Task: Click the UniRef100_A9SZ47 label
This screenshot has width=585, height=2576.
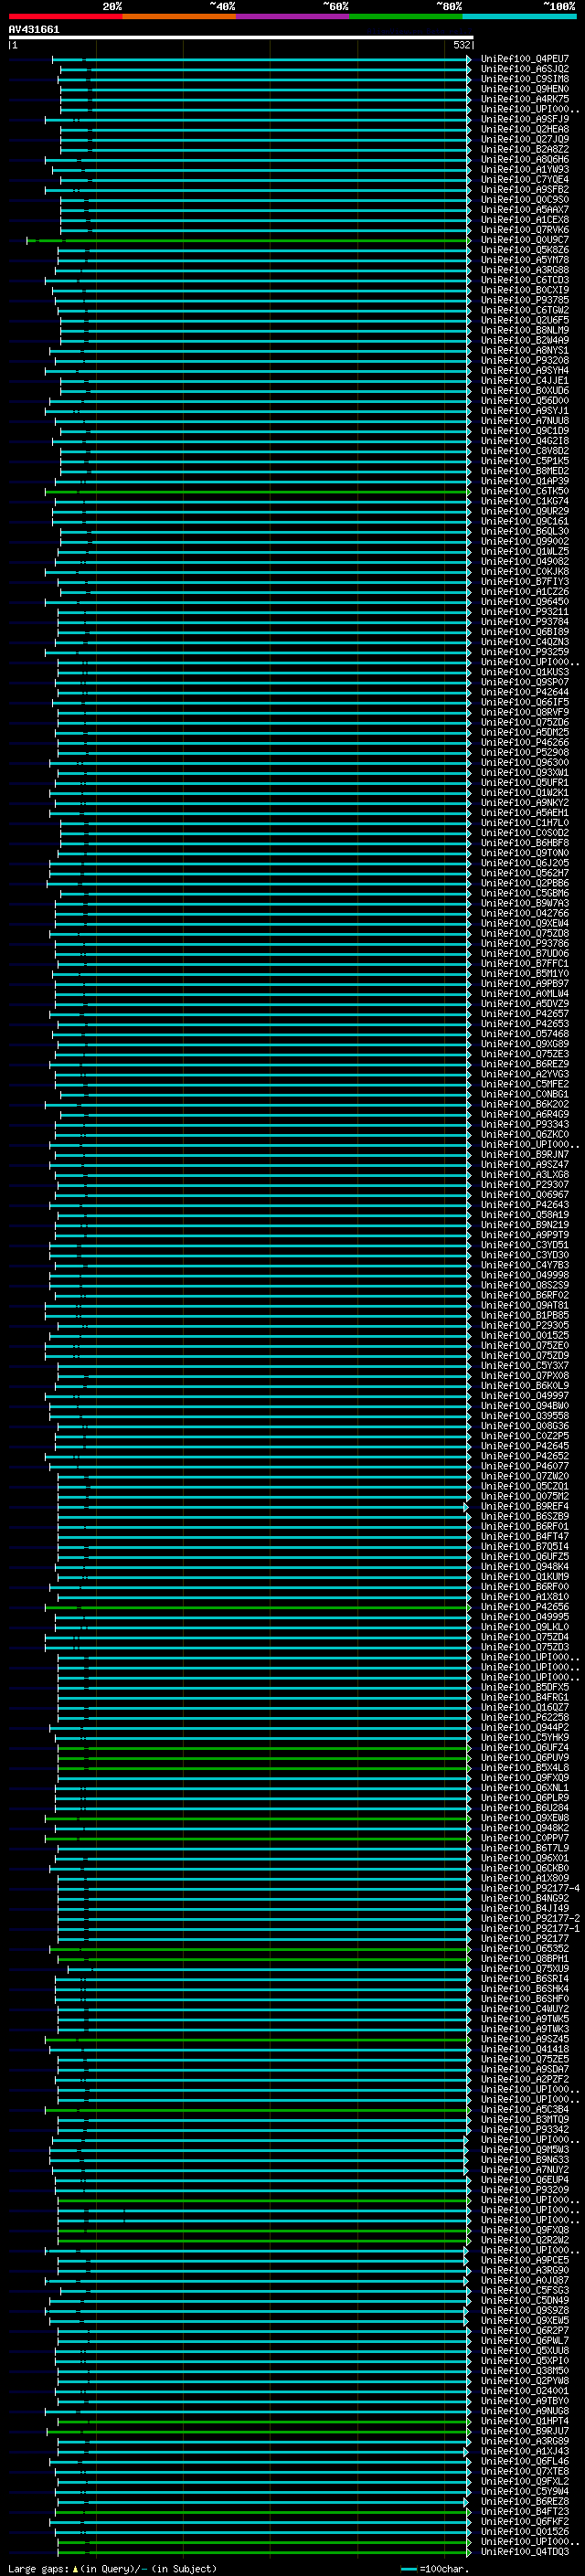Action: point(525,1165)
